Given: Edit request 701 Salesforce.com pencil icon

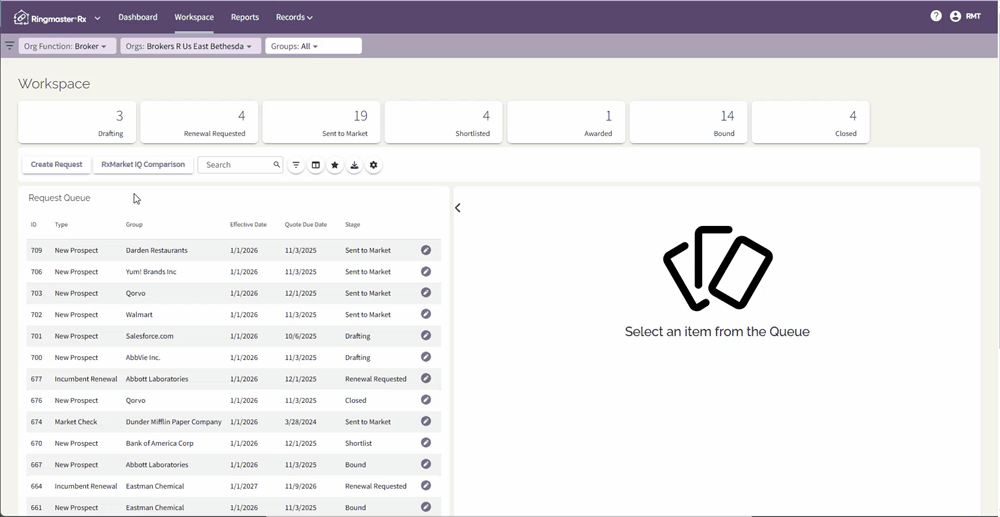Looking at the screenshot, I should (x=426, y=335).
